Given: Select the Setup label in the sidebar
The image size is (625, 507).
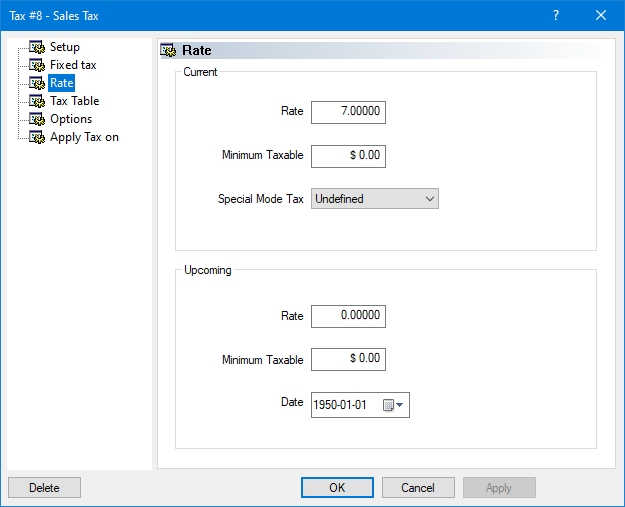Looking at the screenshot, I should click(65, 47).
